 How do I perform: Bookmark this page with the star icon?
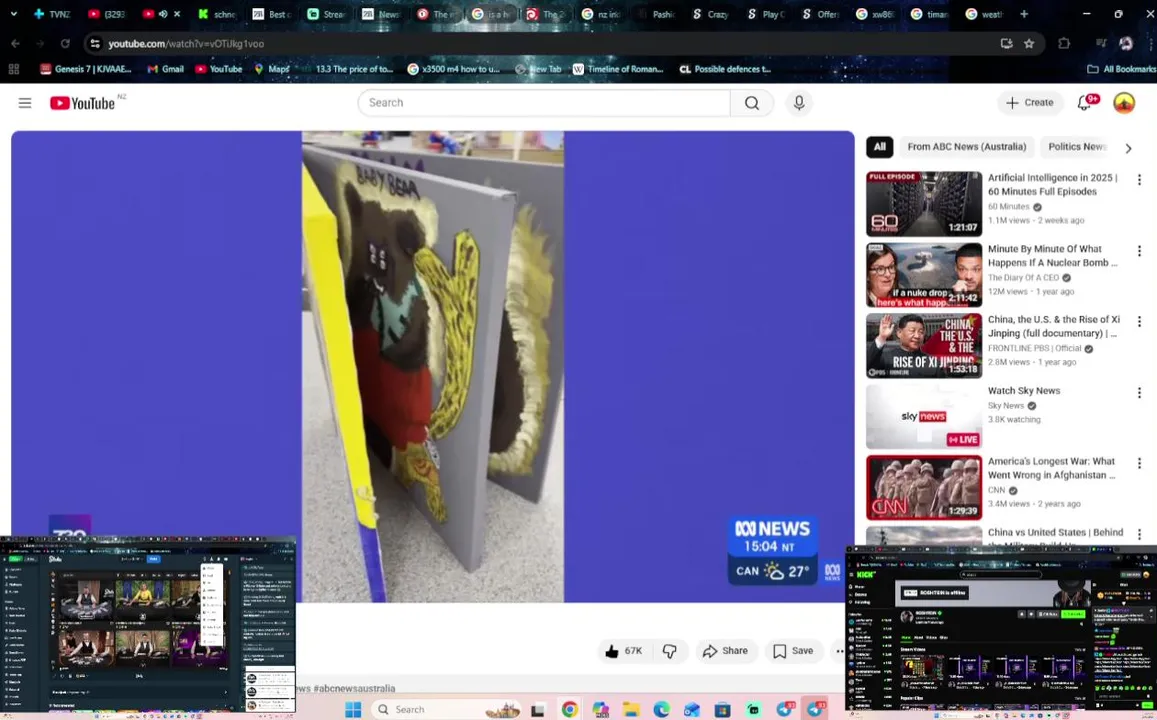coord(1029,44)
